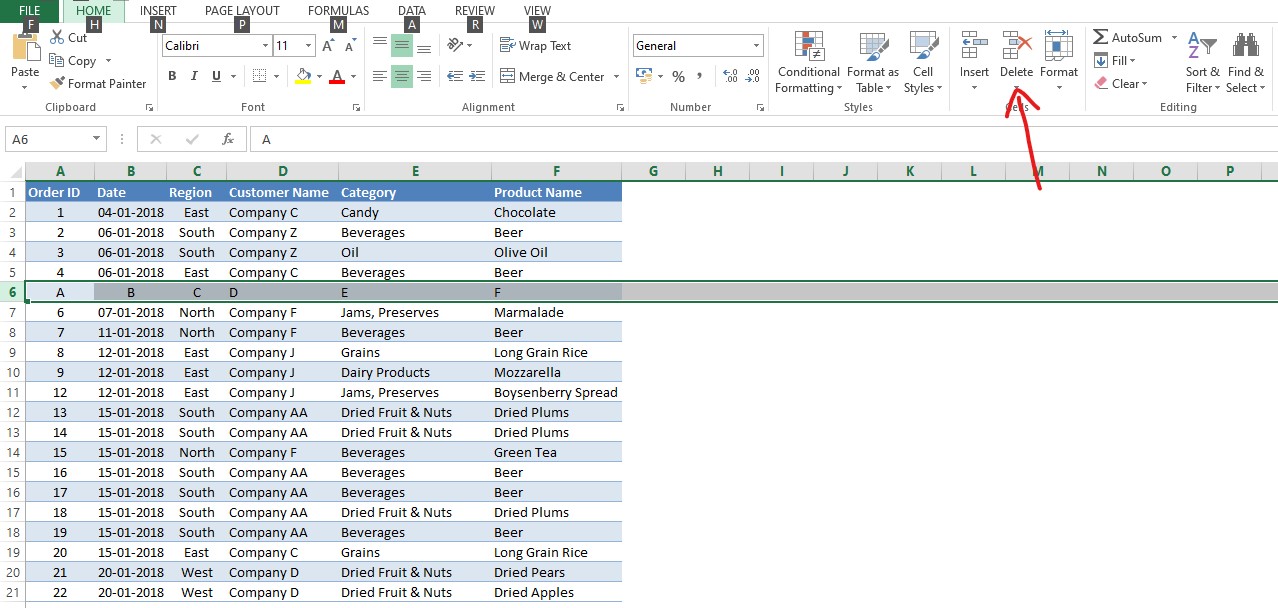
Task: Open the Clear dropdown
Action: tap(1120, 84)
